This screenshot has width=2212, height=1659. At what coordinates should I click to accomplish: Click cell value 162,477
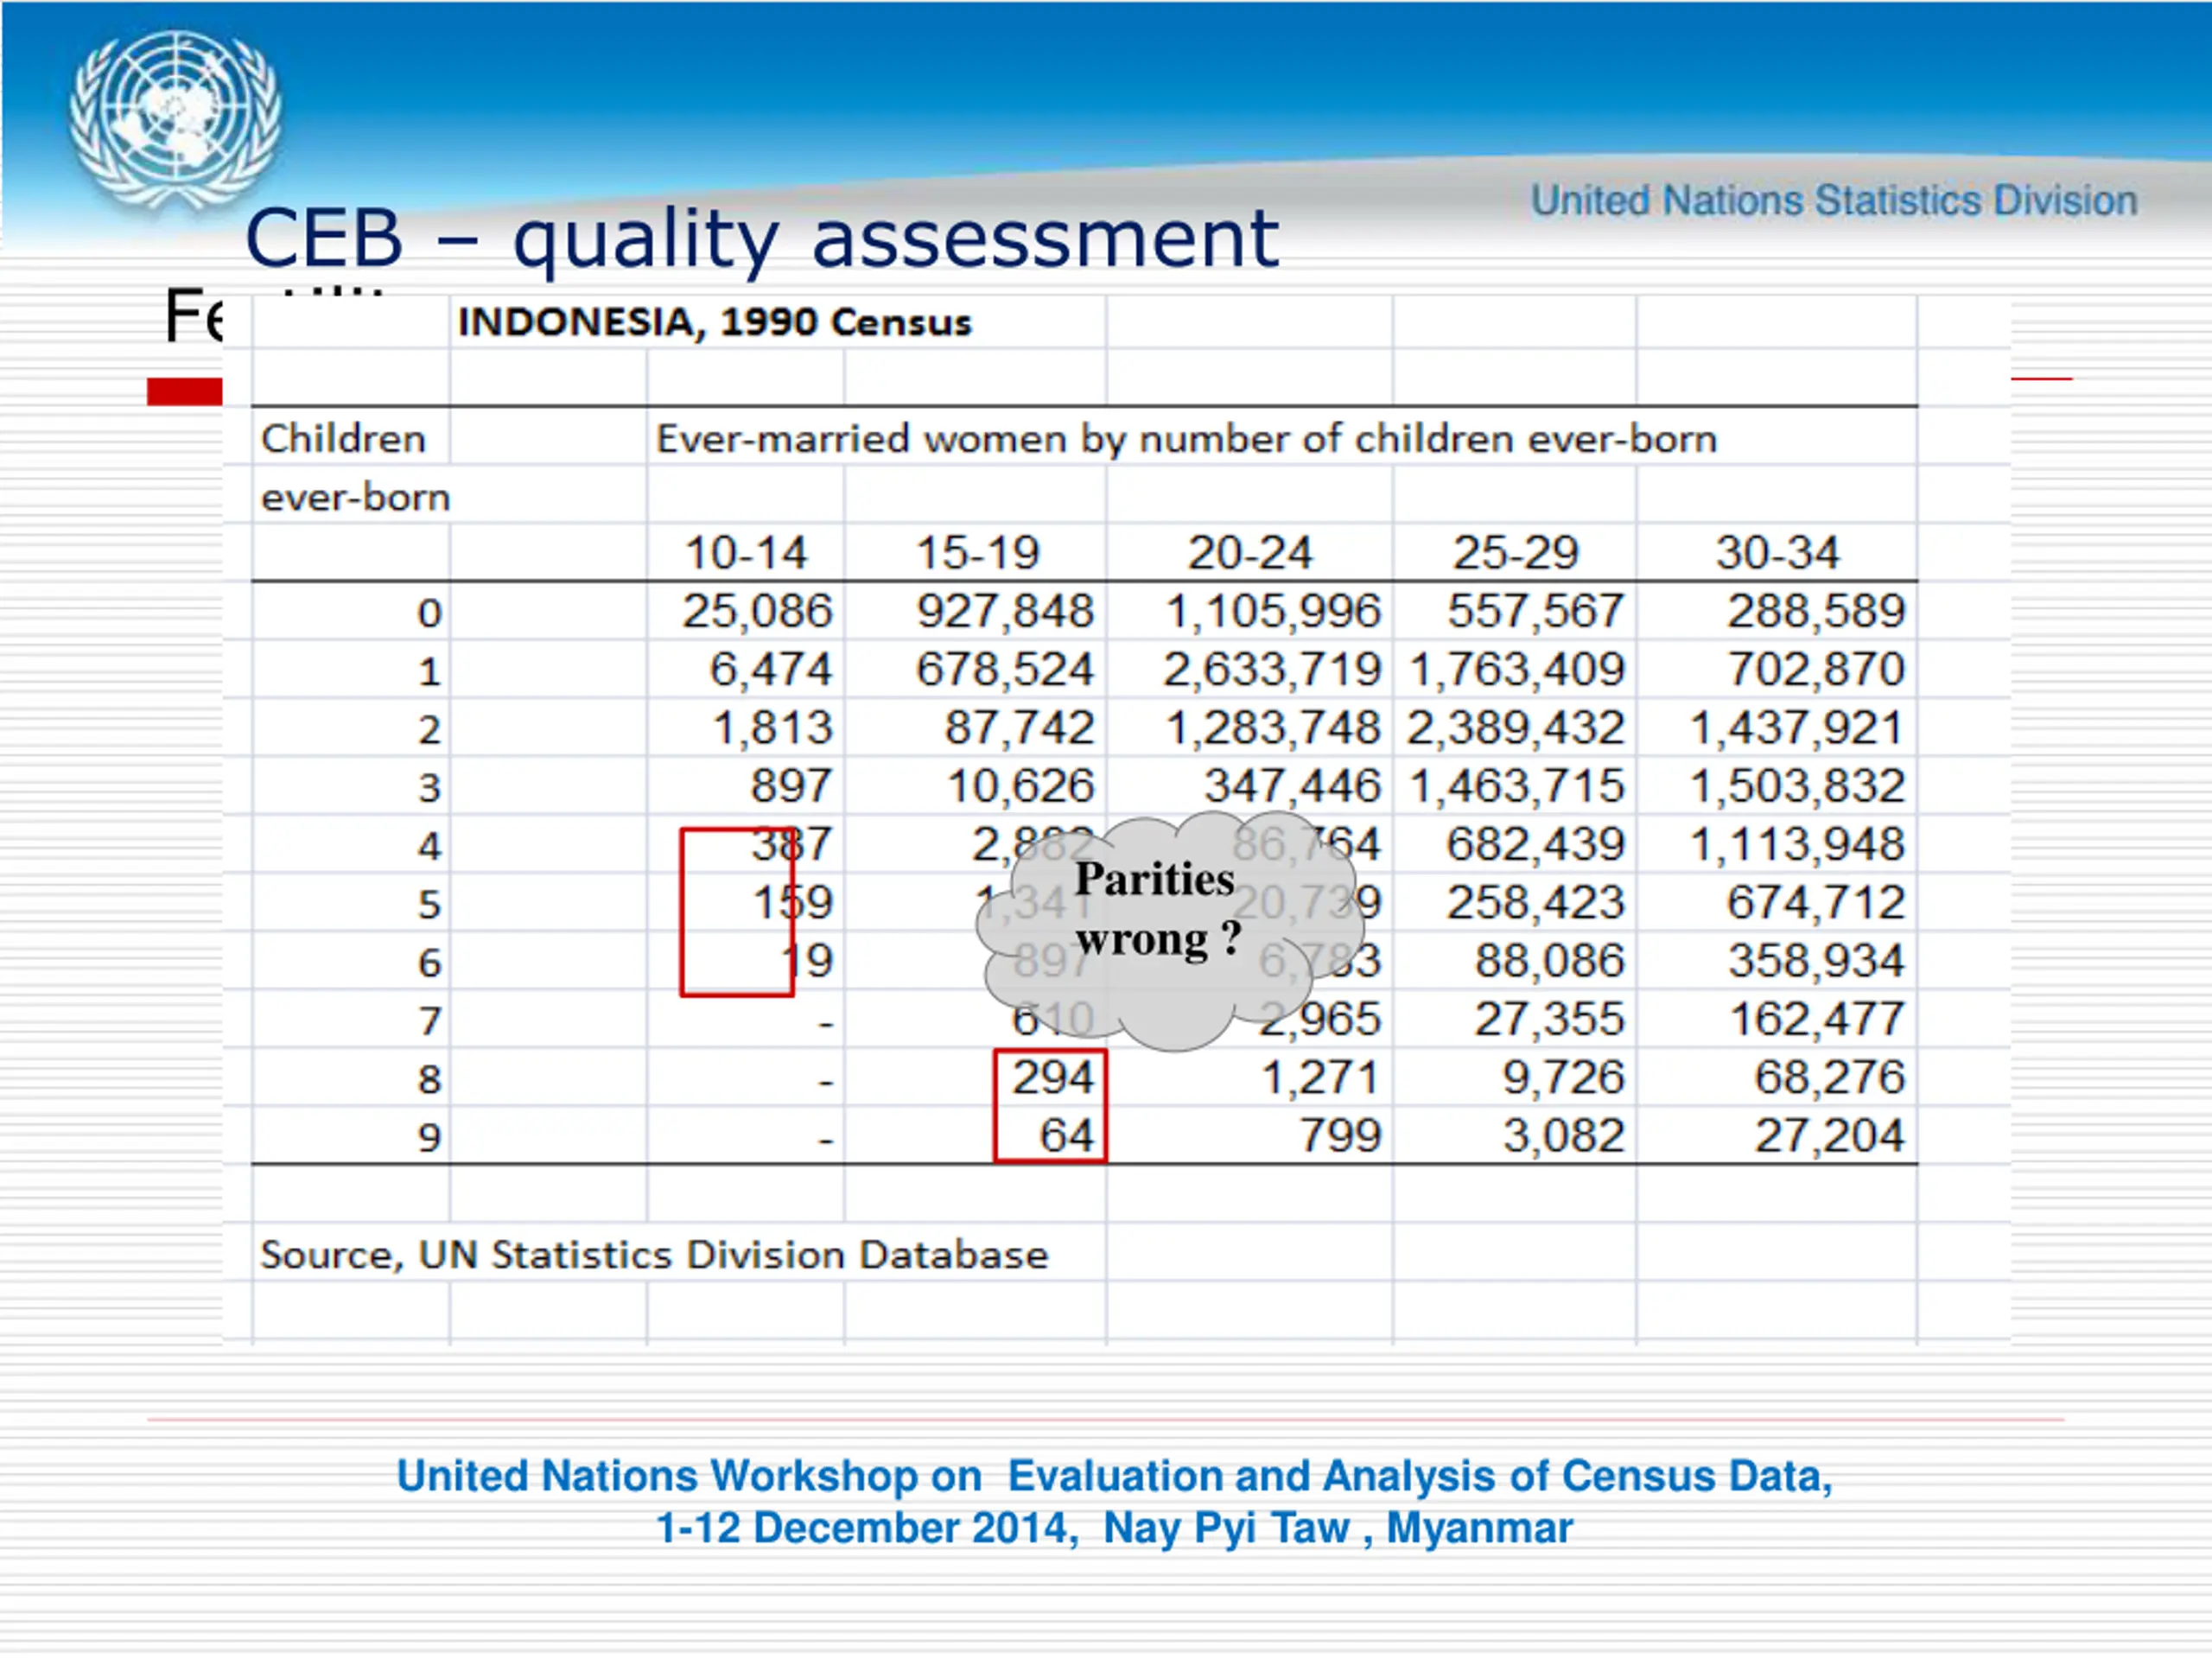tap(1816, 1019)
